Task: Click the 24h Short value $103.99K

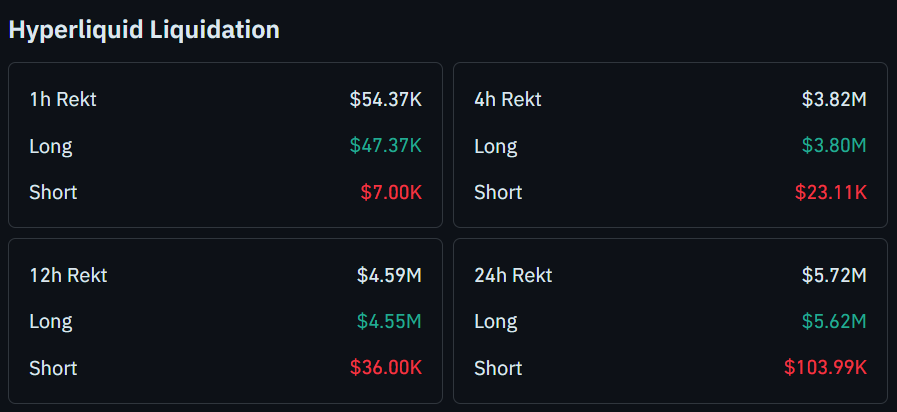Action: click(826, 367)
